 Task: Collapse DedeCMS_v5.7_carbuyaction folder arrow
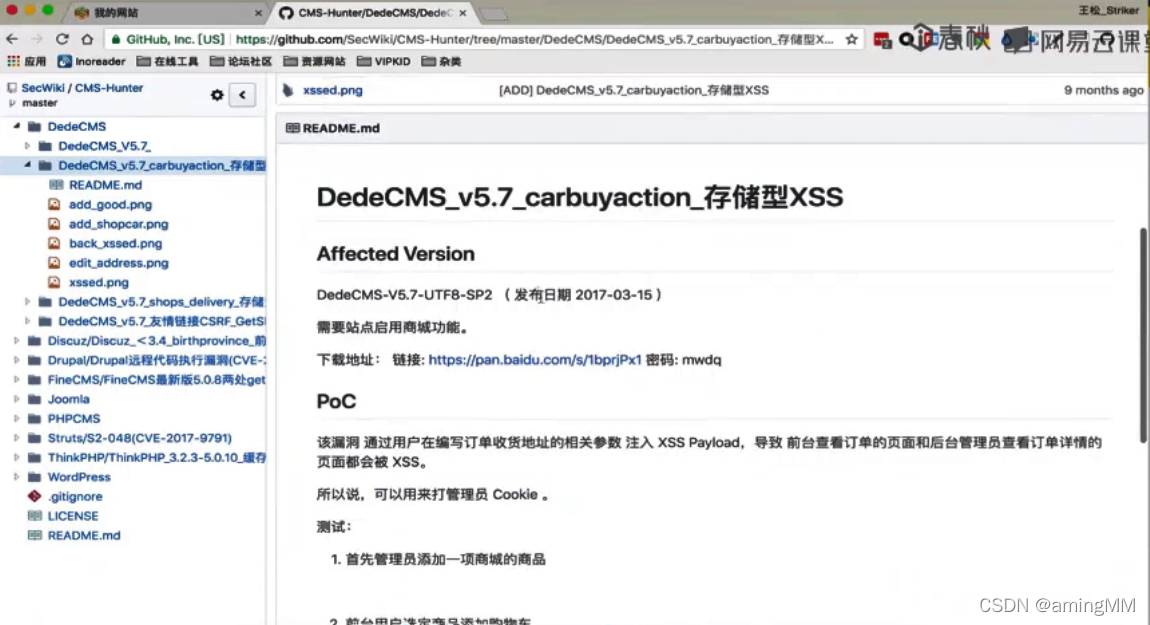pyautogui.click(x=27, y=165)
